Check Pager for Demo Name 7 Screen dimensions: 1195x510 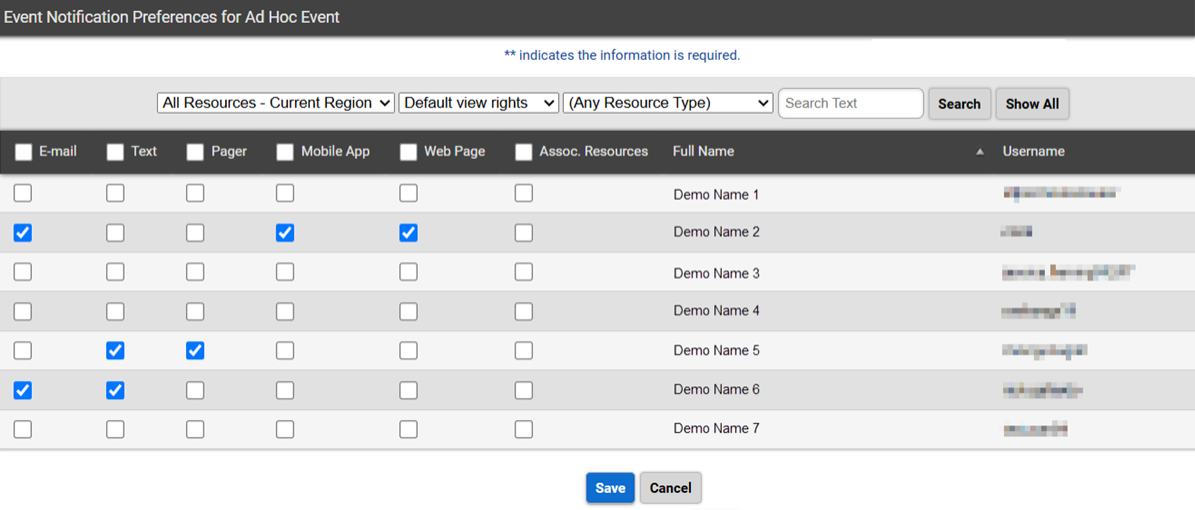coord(195,429)
